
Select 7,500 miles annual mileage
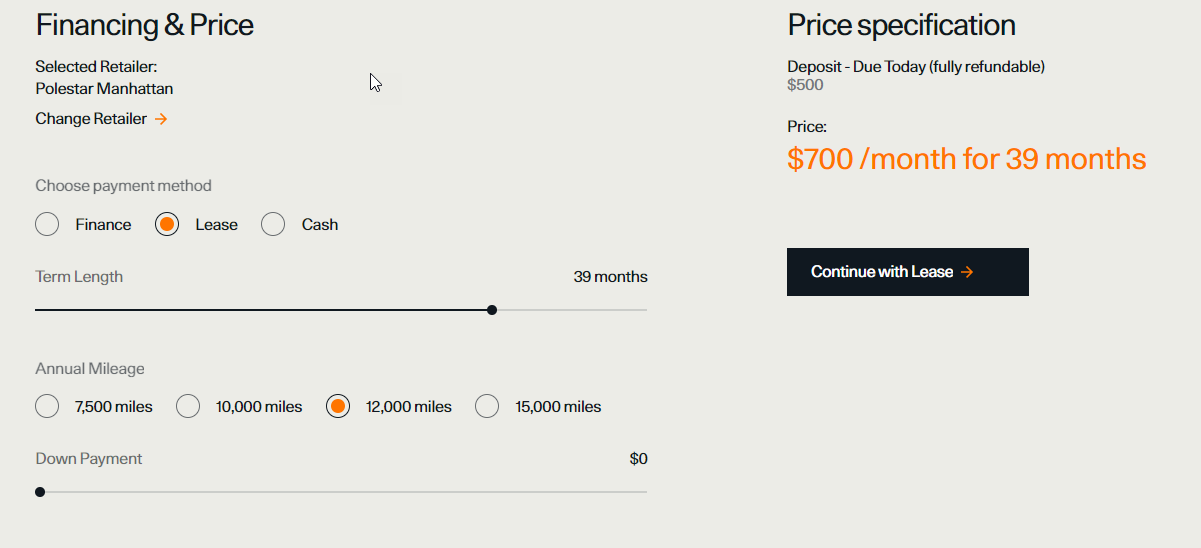tap(47, 406)
